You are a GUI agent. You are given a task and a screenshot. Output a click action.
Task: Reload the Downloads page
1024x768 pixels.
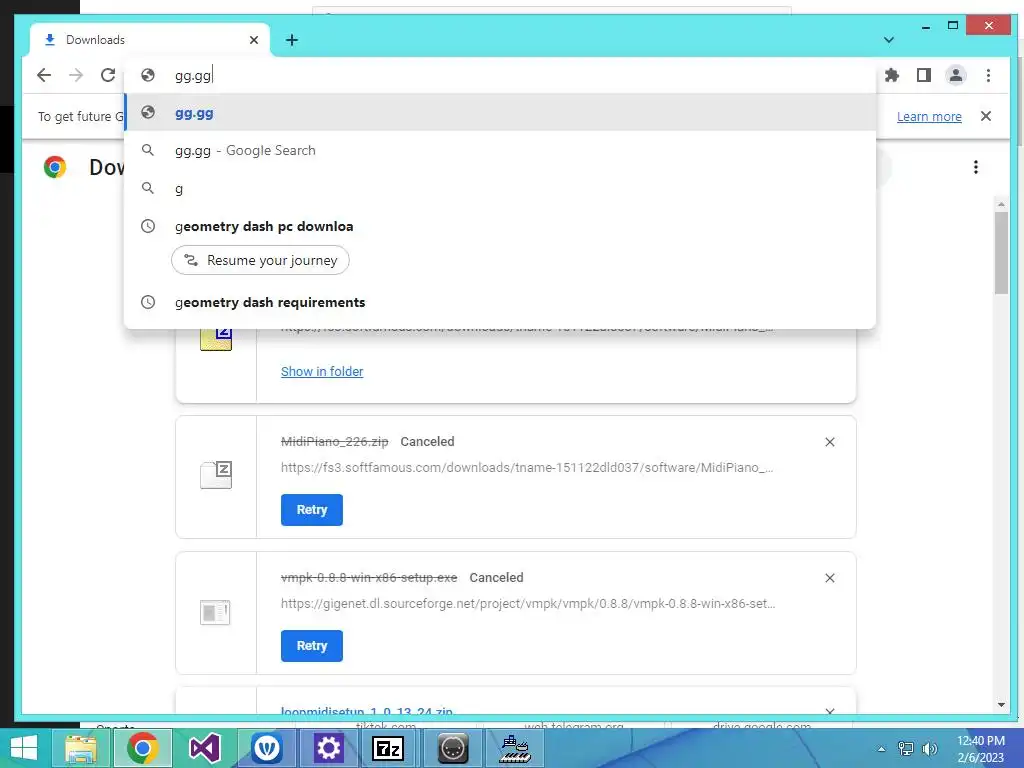[x=108, y=75]
